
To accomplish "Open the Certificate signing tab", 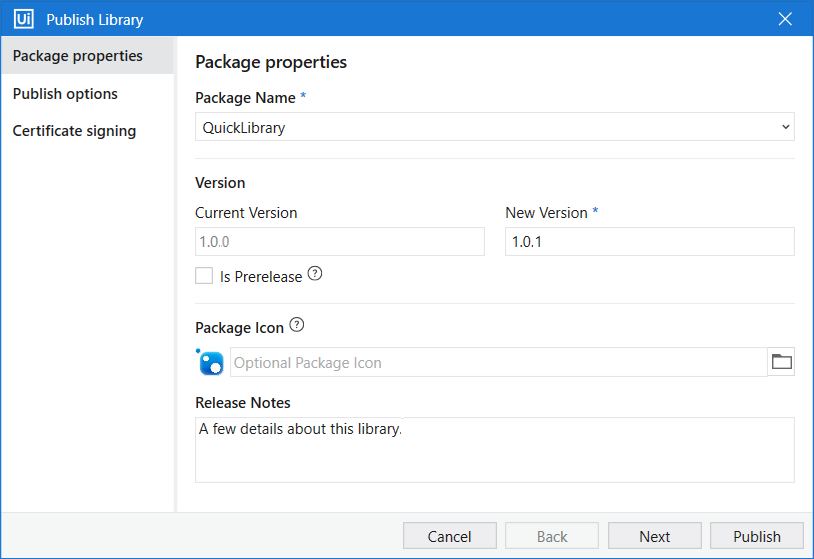I will 74,131.
